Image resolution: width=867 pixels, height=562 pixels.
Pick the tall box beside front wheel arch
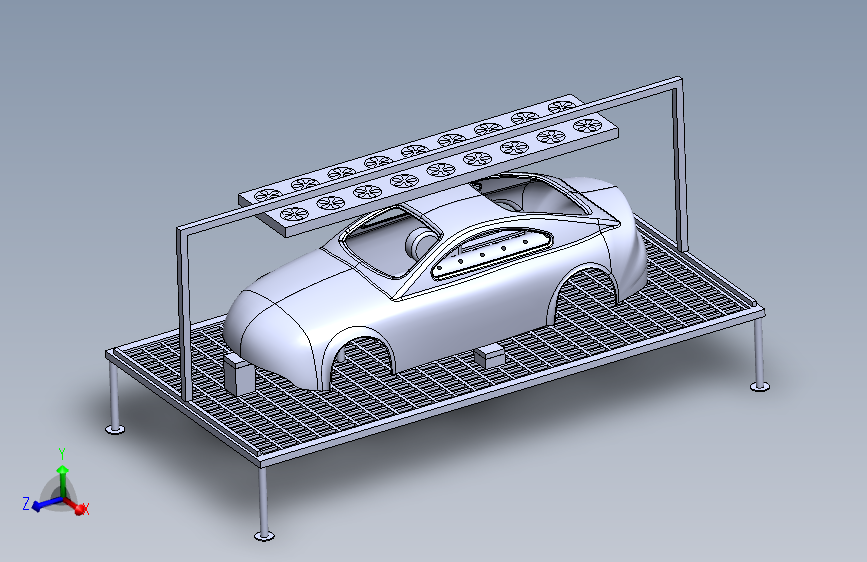239,374
